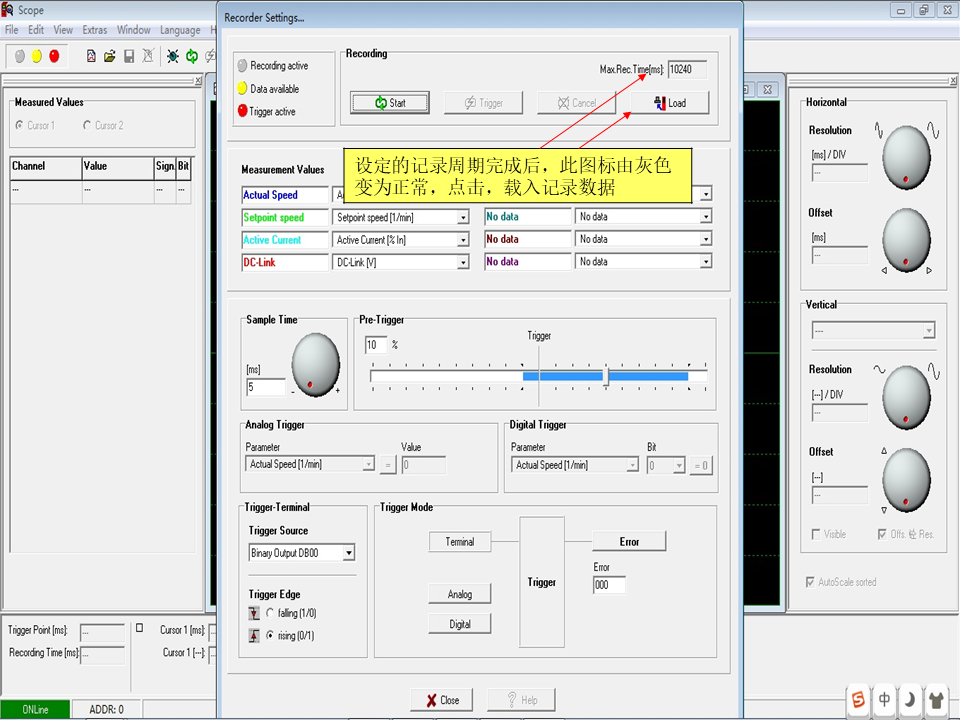The image size is (960, 720).
Task: Click the green refresh arrows toolbar icon
Action: (x=191, y=56)
